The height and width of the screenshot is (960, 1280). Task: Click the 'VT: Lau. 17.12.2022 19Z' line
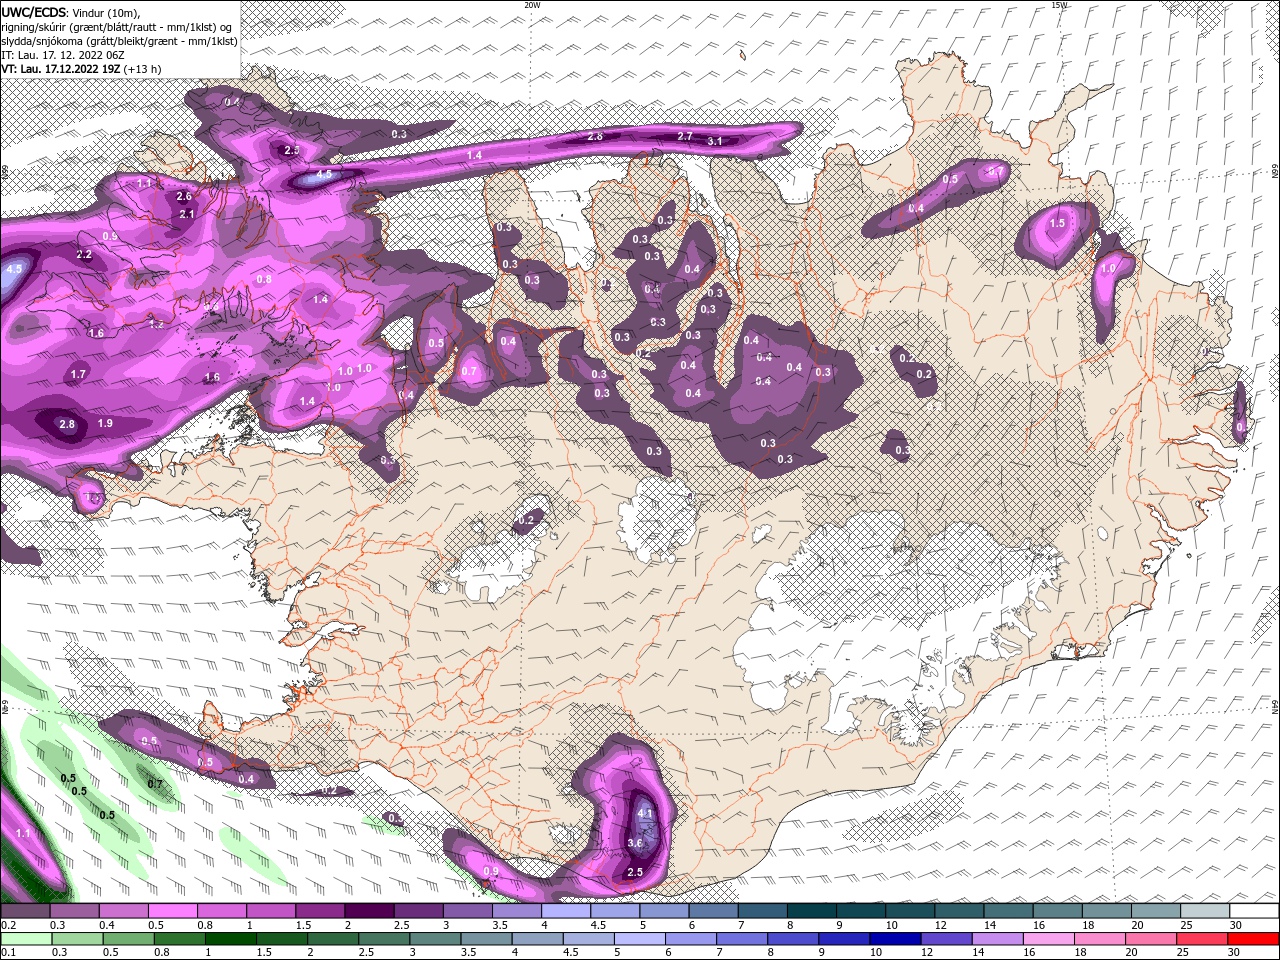click(81, 69)
